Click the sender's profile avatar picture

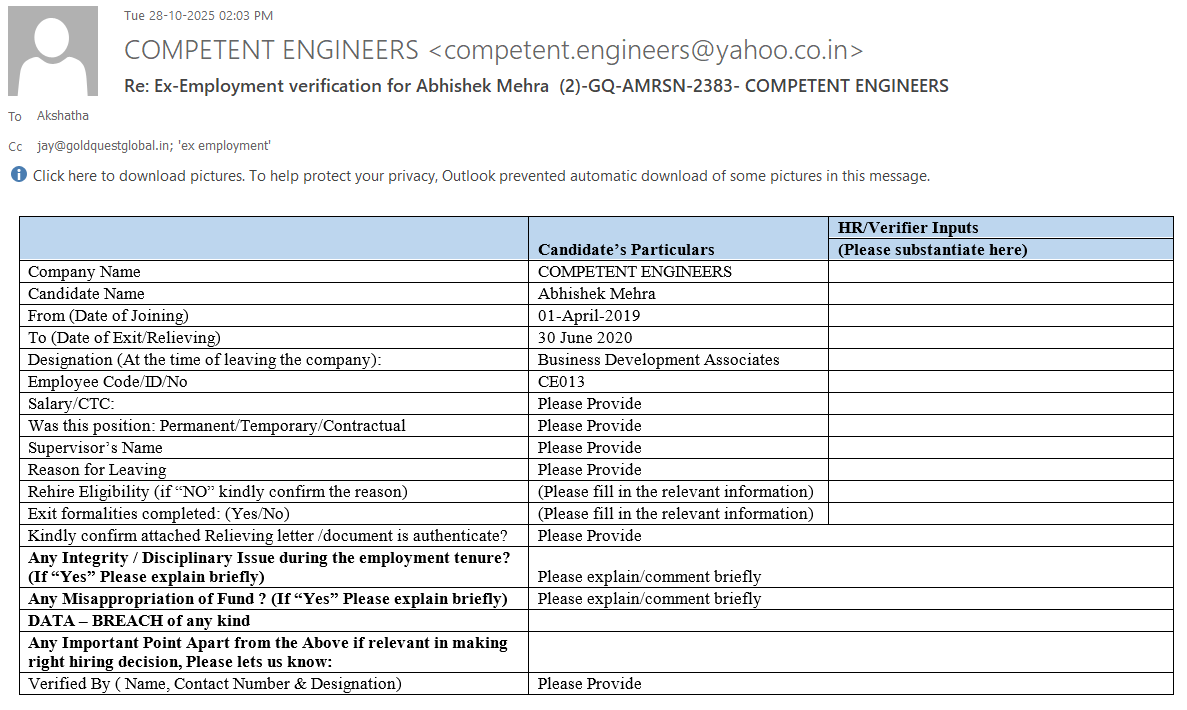pyautogui.click(x=53, y=51)
